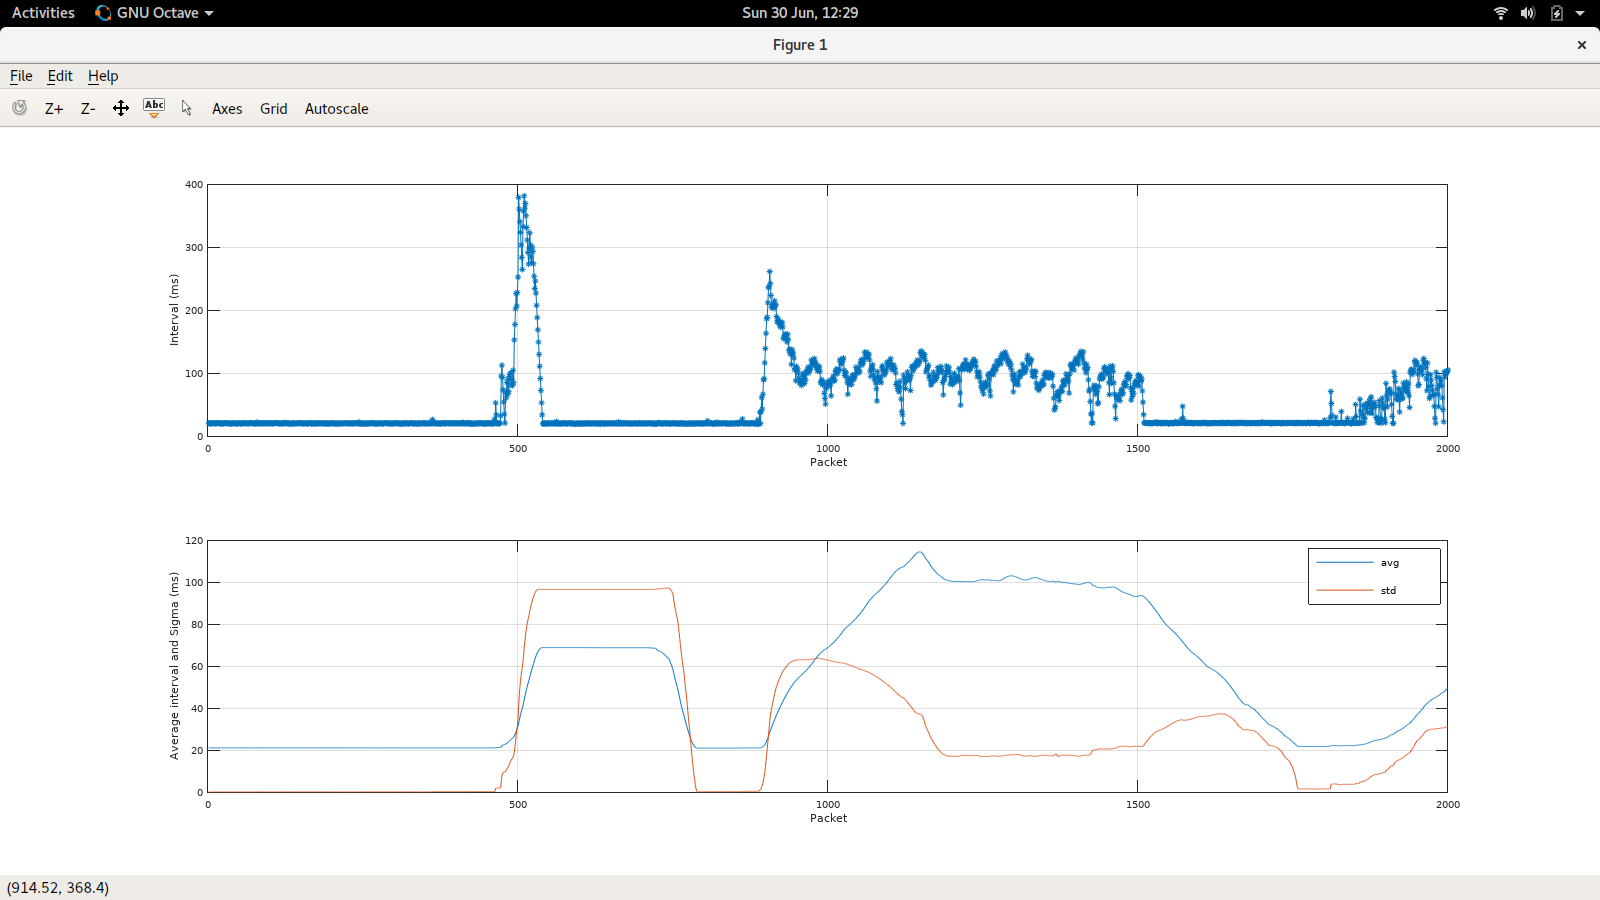Image resolution: width=1600 pixels, height=900 pixels.
Task: Pick the arrow select pointer tool
Action: pos(187,108)
